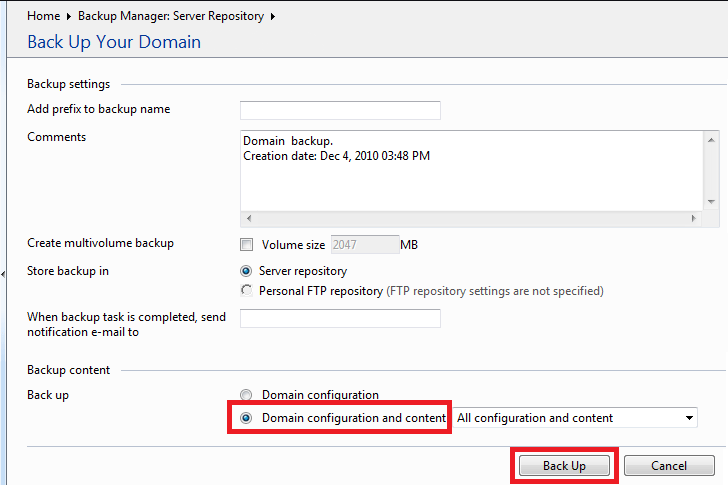The width and height of the screenshot is (728, 485).
Task: Select Server repository storage option
Action: tap(246, 271)
